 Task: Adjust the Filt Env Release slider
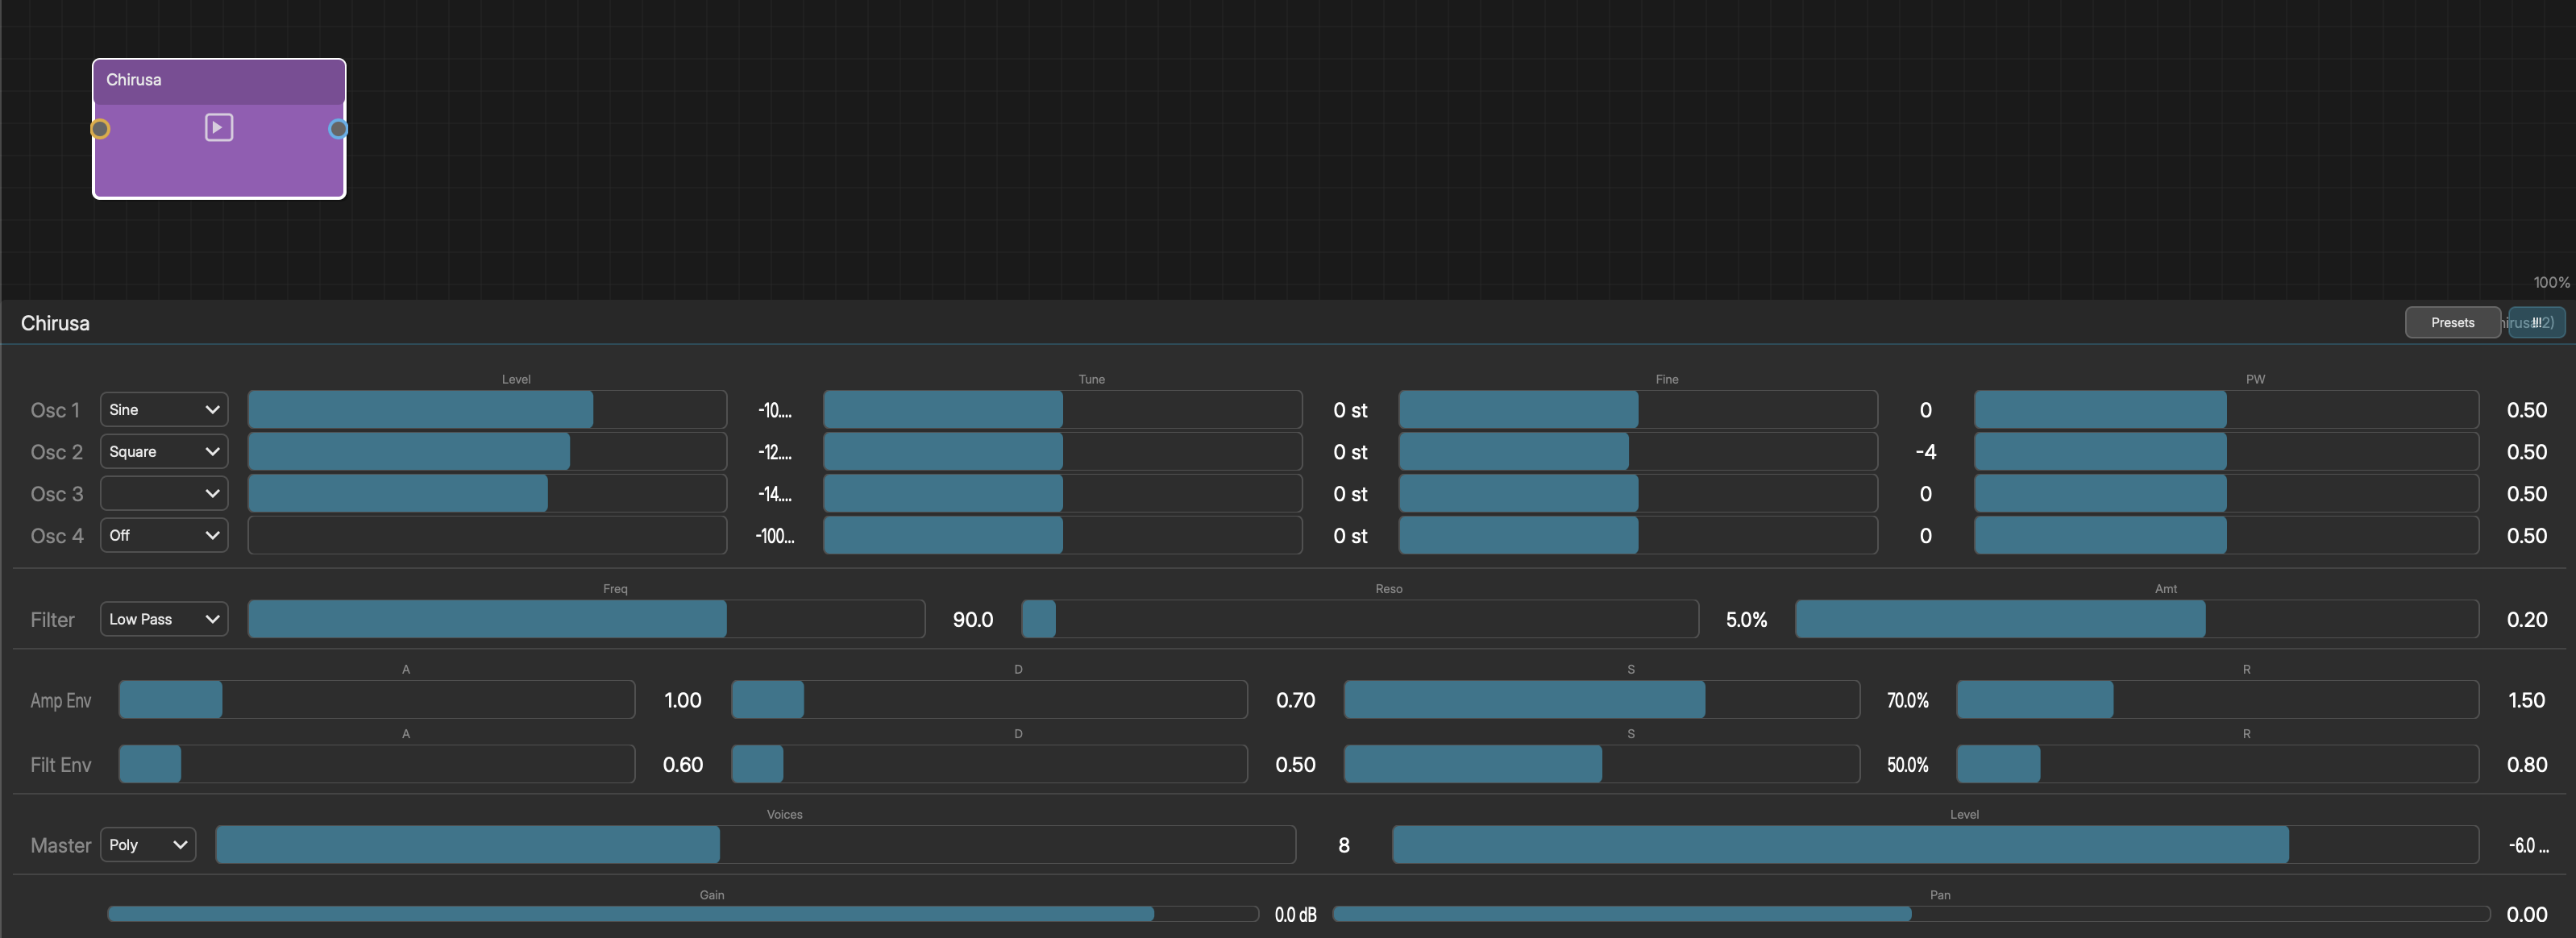click(2217, 764)
